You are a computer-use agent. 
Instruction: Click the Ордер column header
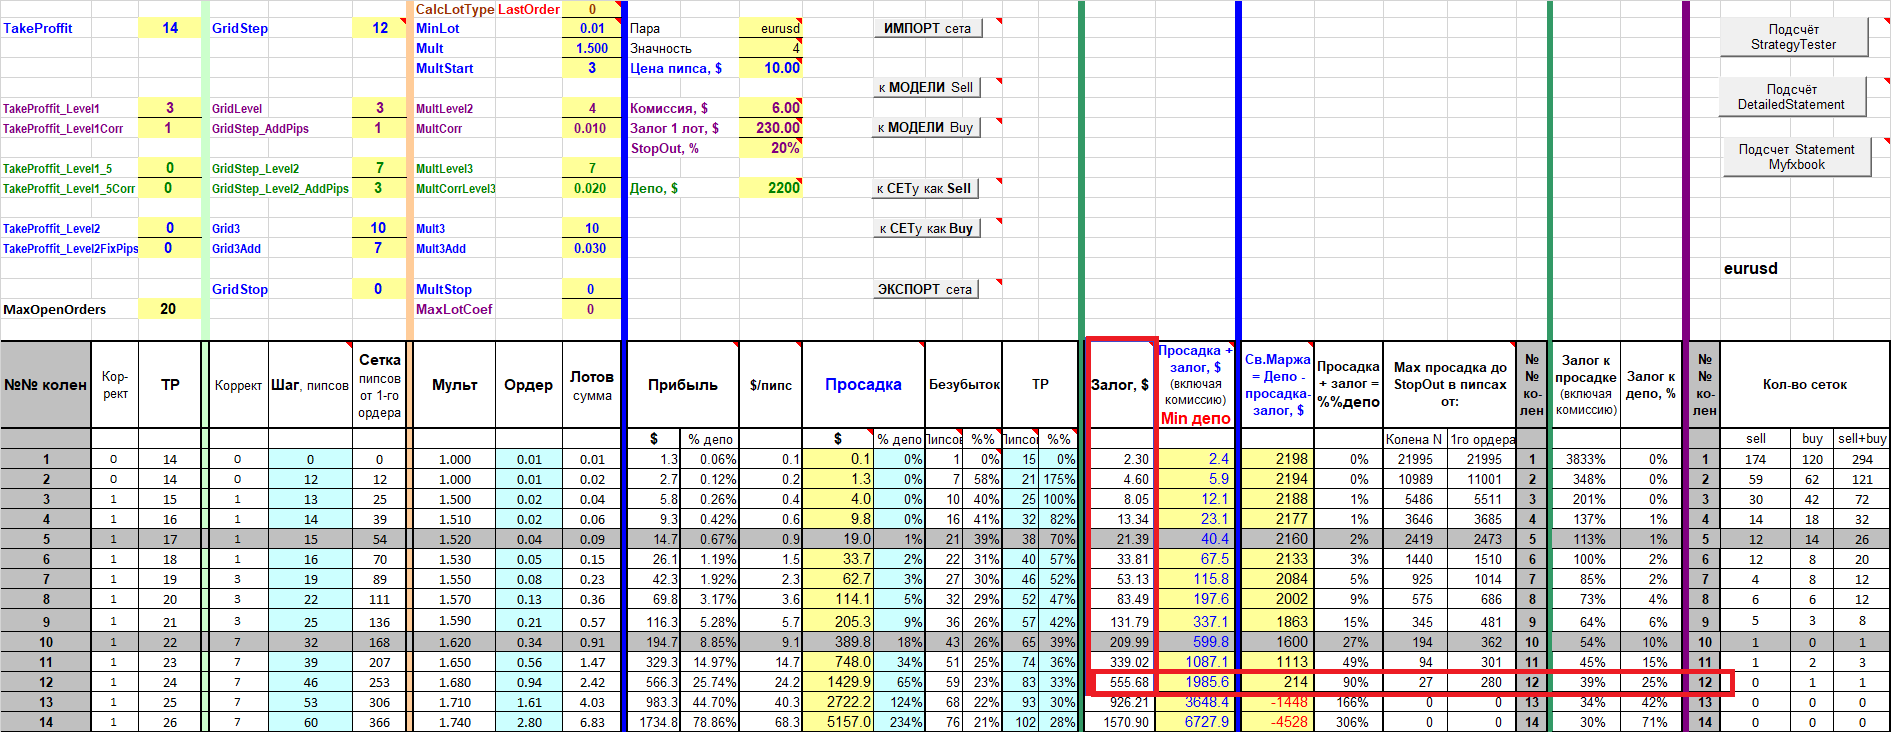(528, 384)
